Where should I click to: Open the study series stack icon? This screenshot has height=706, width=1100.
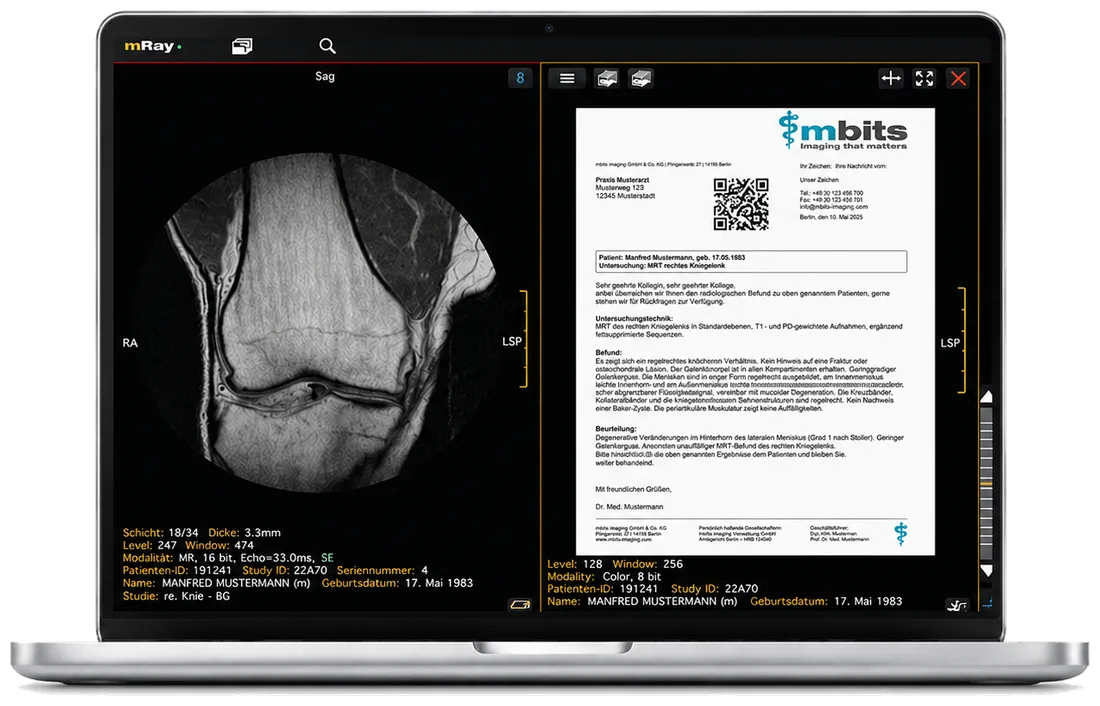click(242, 46)
